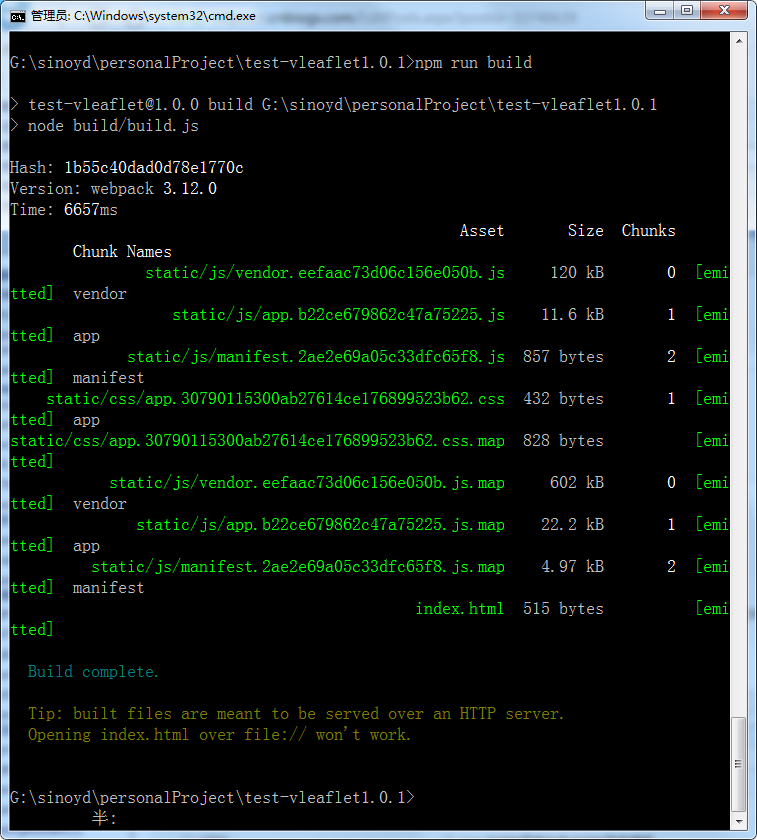The height and width of the screenshot is (840, 757).
Task: Click the scrollbar up arrow
Action: tap(739, 41)
